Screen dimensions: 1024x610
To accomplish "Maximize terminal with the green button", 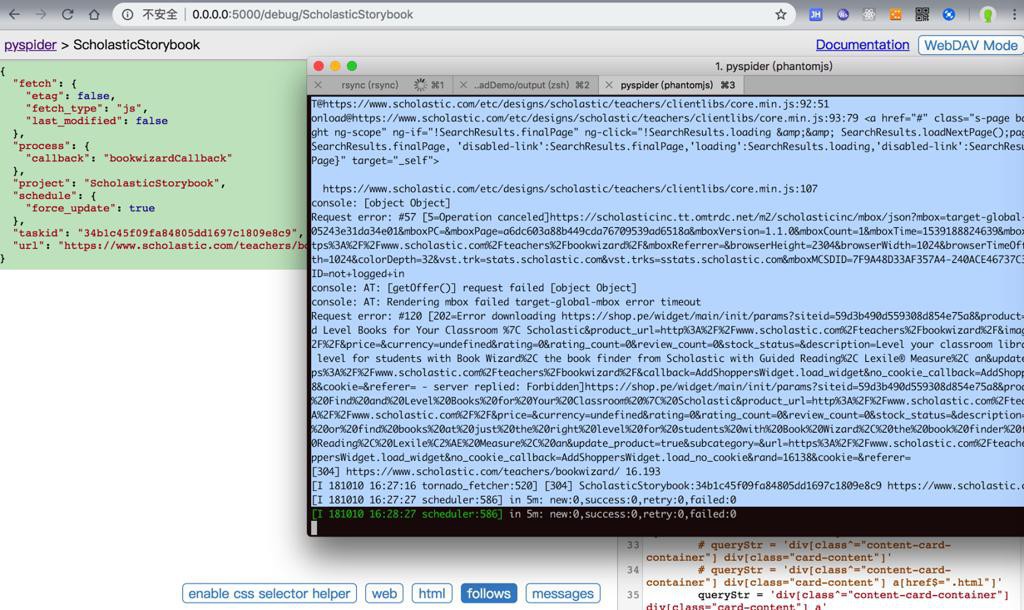I will pyautogui.click(x=352, y=66).
